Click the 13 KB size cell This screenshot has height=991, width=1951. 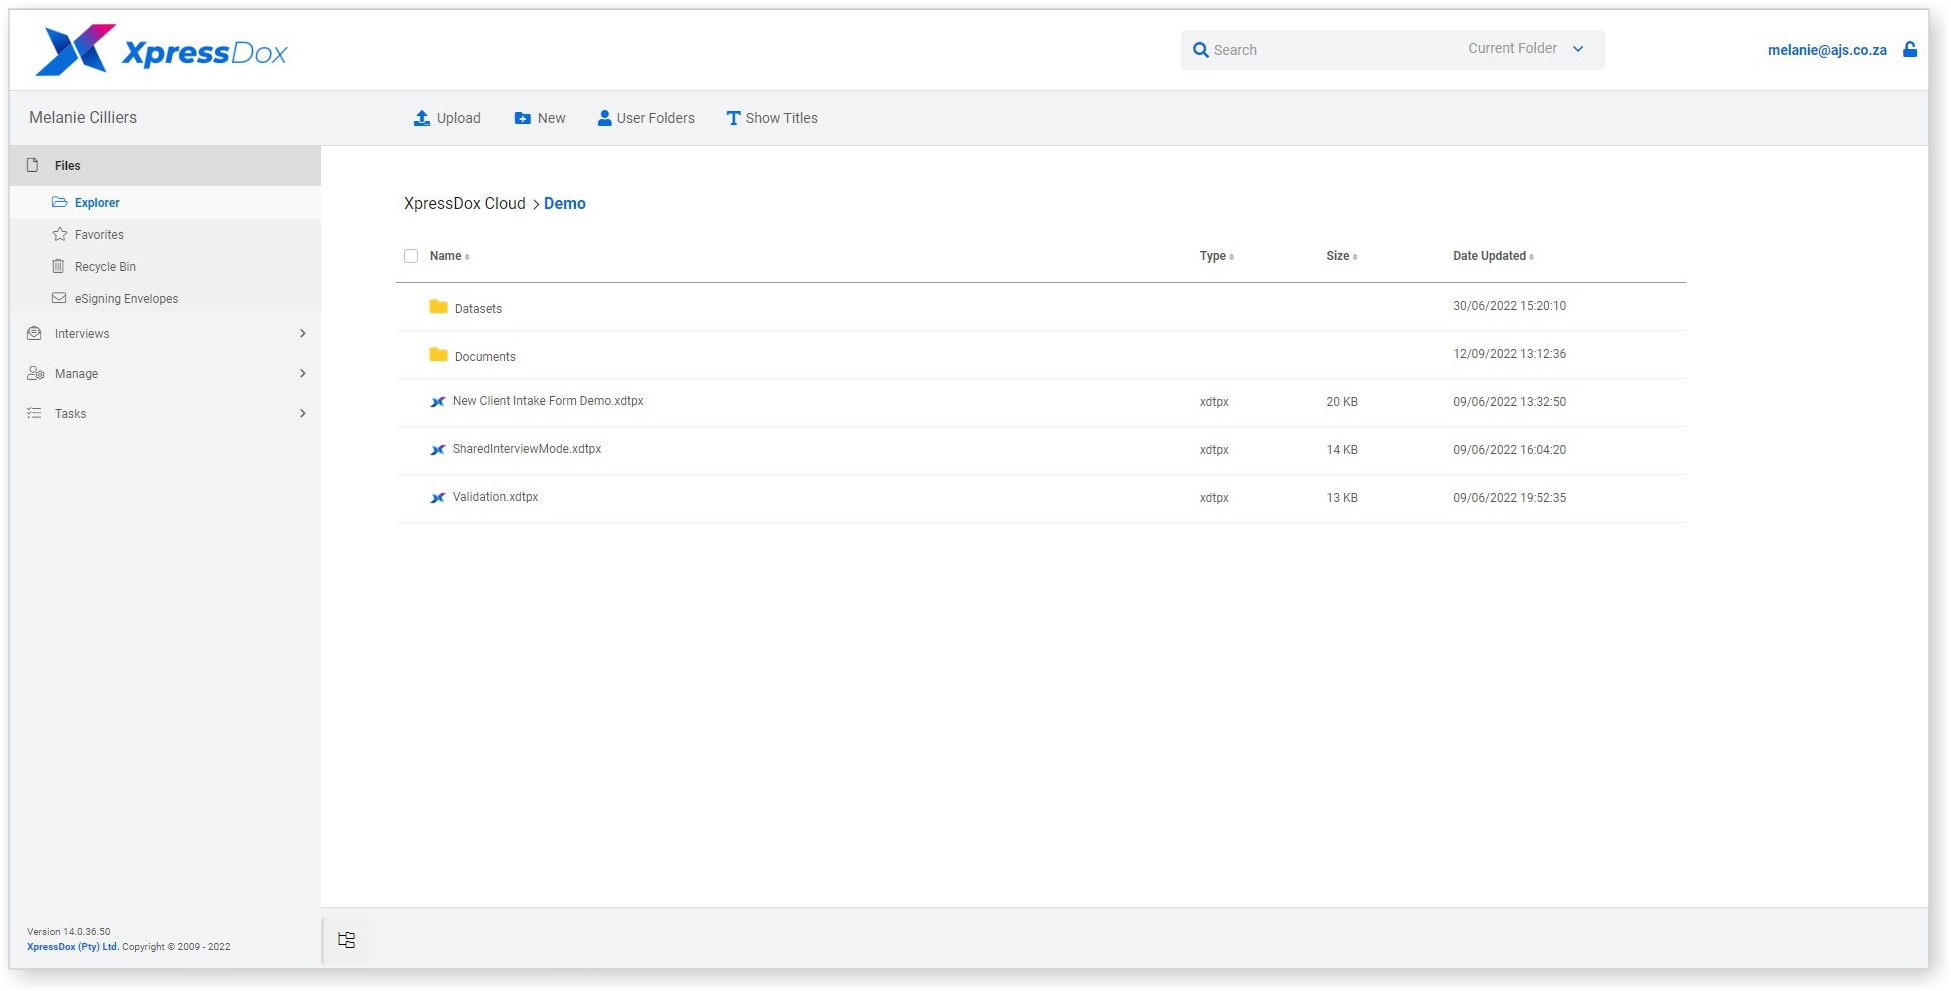[x=1342, y=498]
